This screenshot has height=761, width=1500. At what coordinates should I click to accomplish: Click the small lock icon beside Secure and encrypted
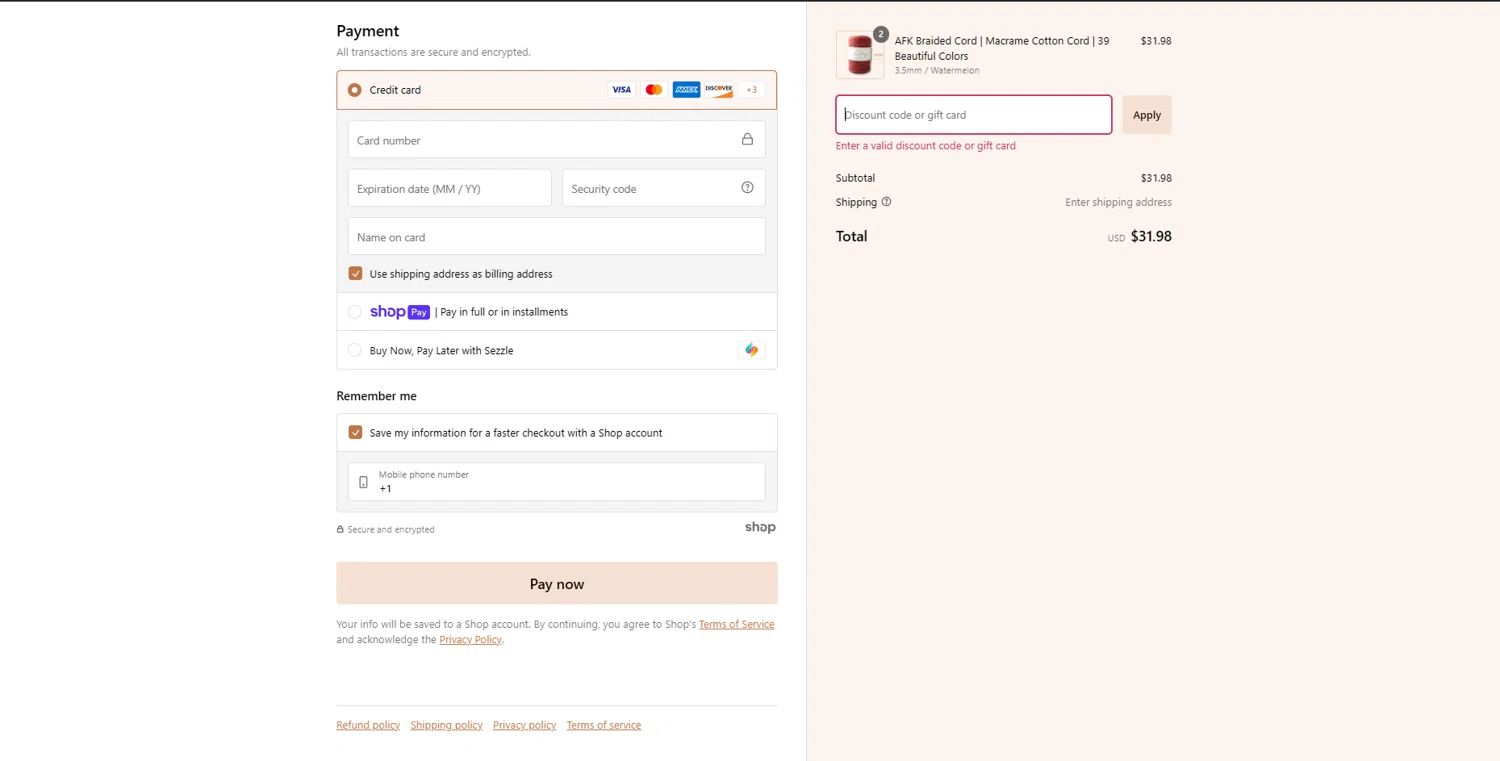(340, 530)
